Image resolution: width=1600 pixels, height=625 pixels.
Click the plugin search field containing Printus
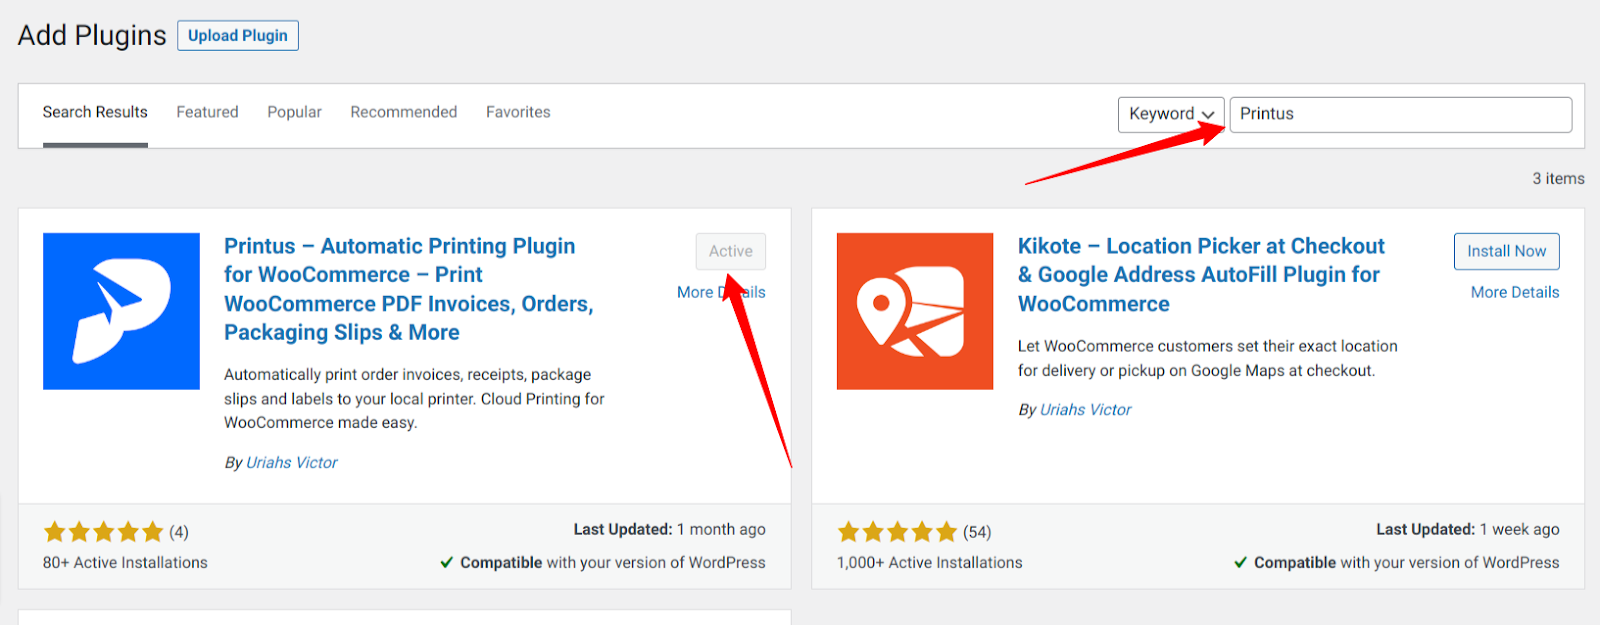1400,114
